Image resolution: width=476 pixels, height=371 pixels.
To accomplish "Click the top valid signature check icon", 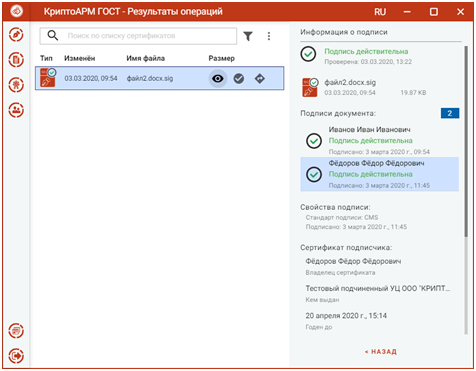I will point(308,54).
